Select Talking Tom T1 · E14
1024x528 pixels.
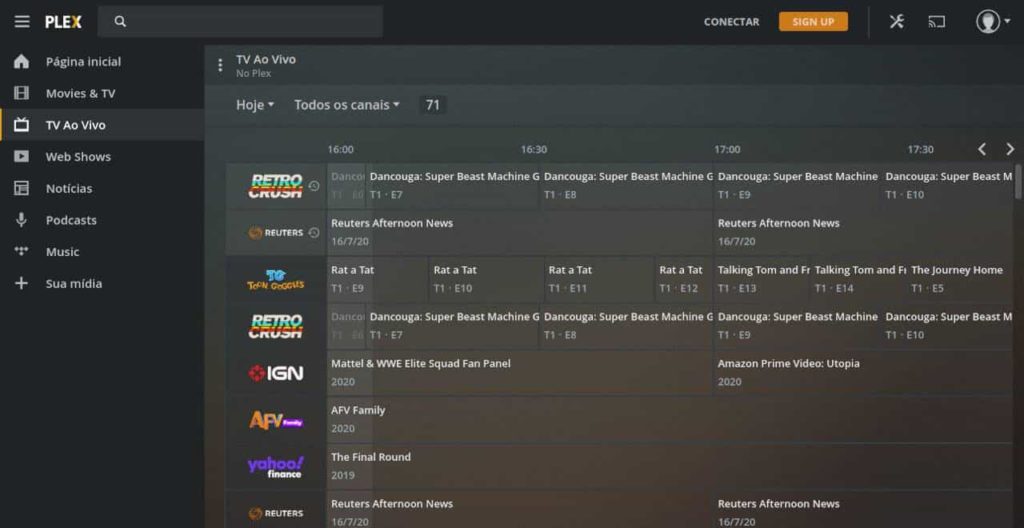point(858,280)
